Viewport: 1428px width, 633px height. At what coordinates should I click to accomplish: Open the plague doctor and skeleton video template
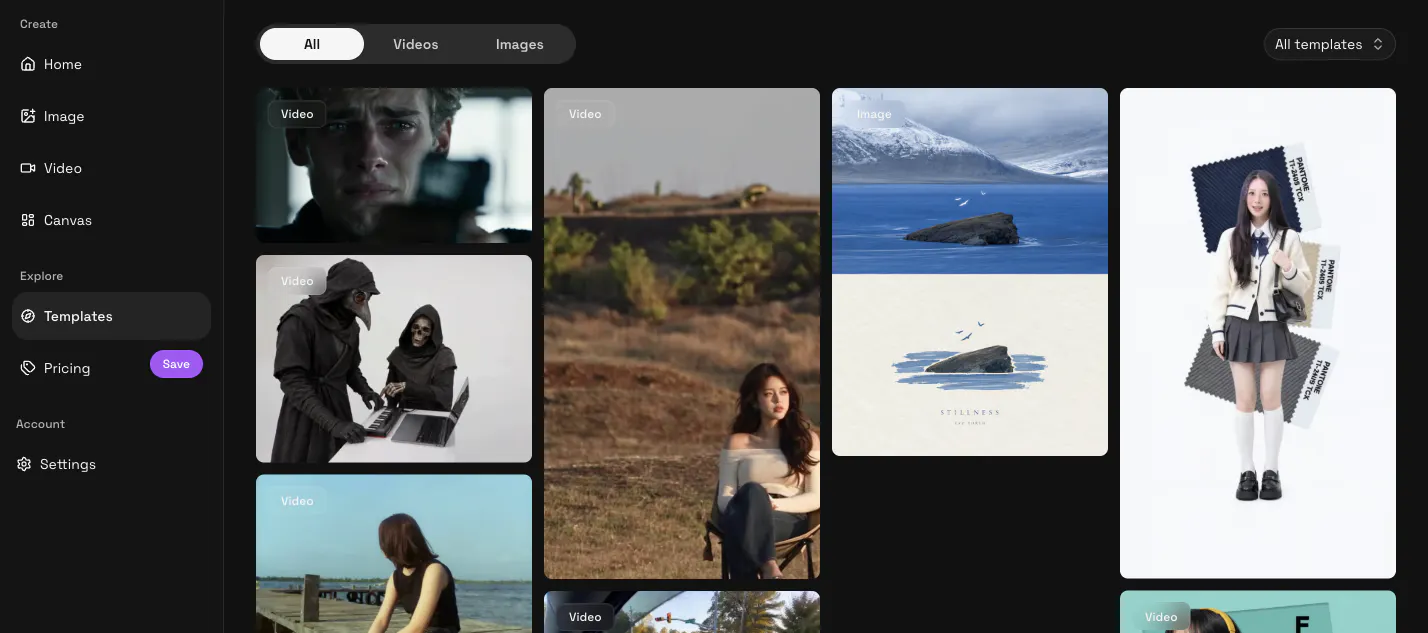(394, 359)
